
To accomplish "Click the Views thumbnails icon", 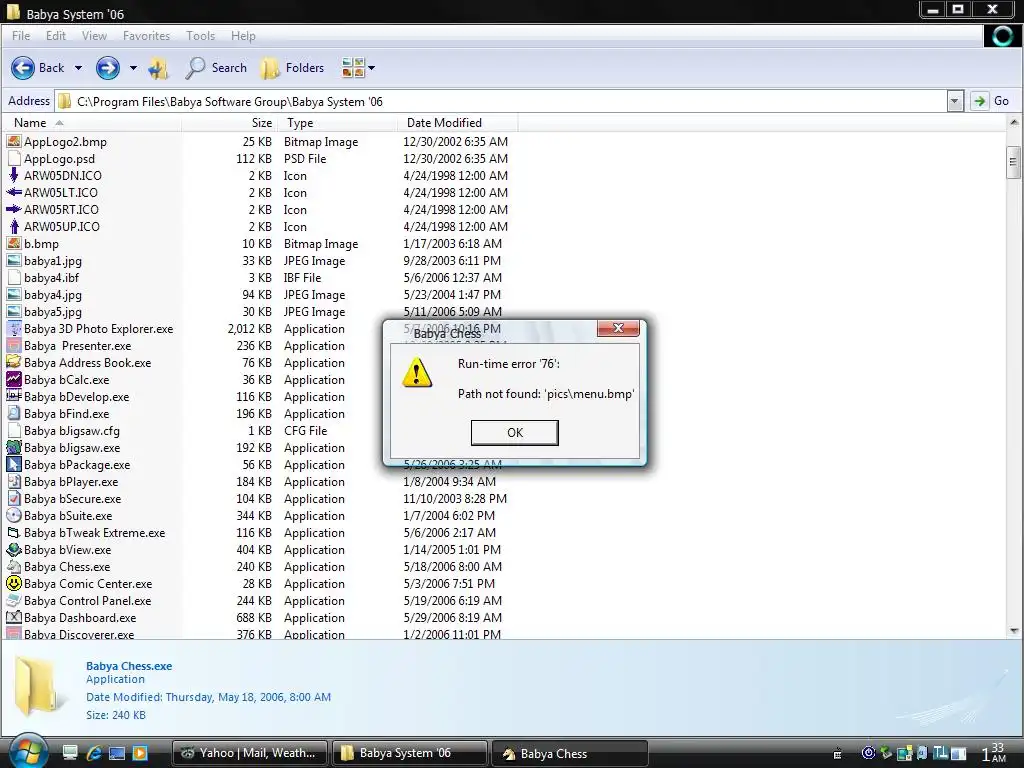I will click(x=353, y=67).
